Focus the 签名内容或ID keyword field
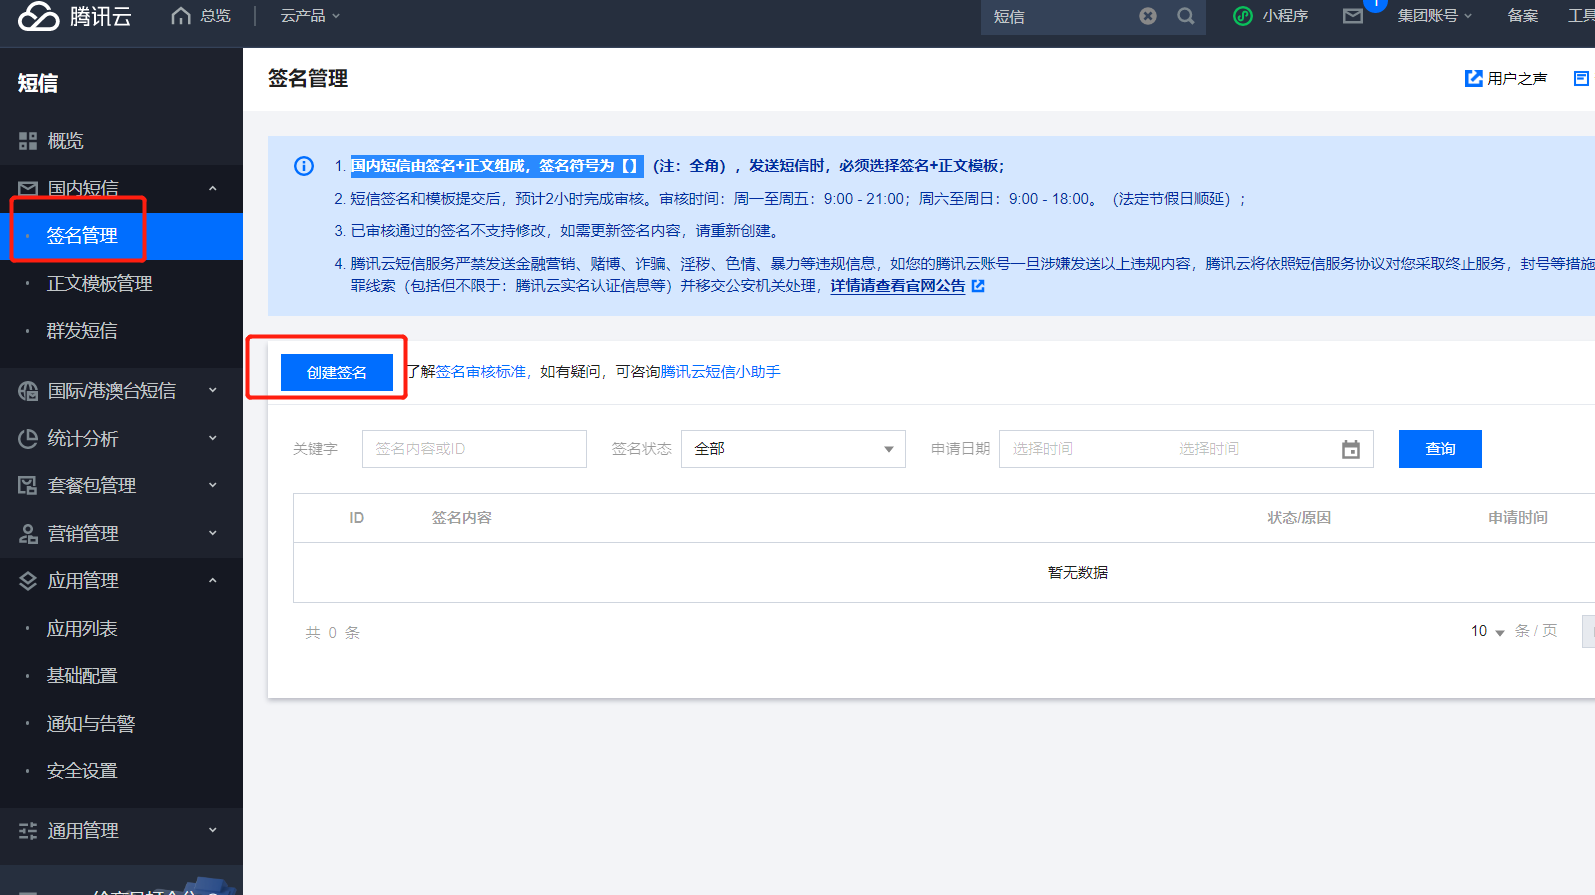The image size is (1595, 895). (474, 449)
